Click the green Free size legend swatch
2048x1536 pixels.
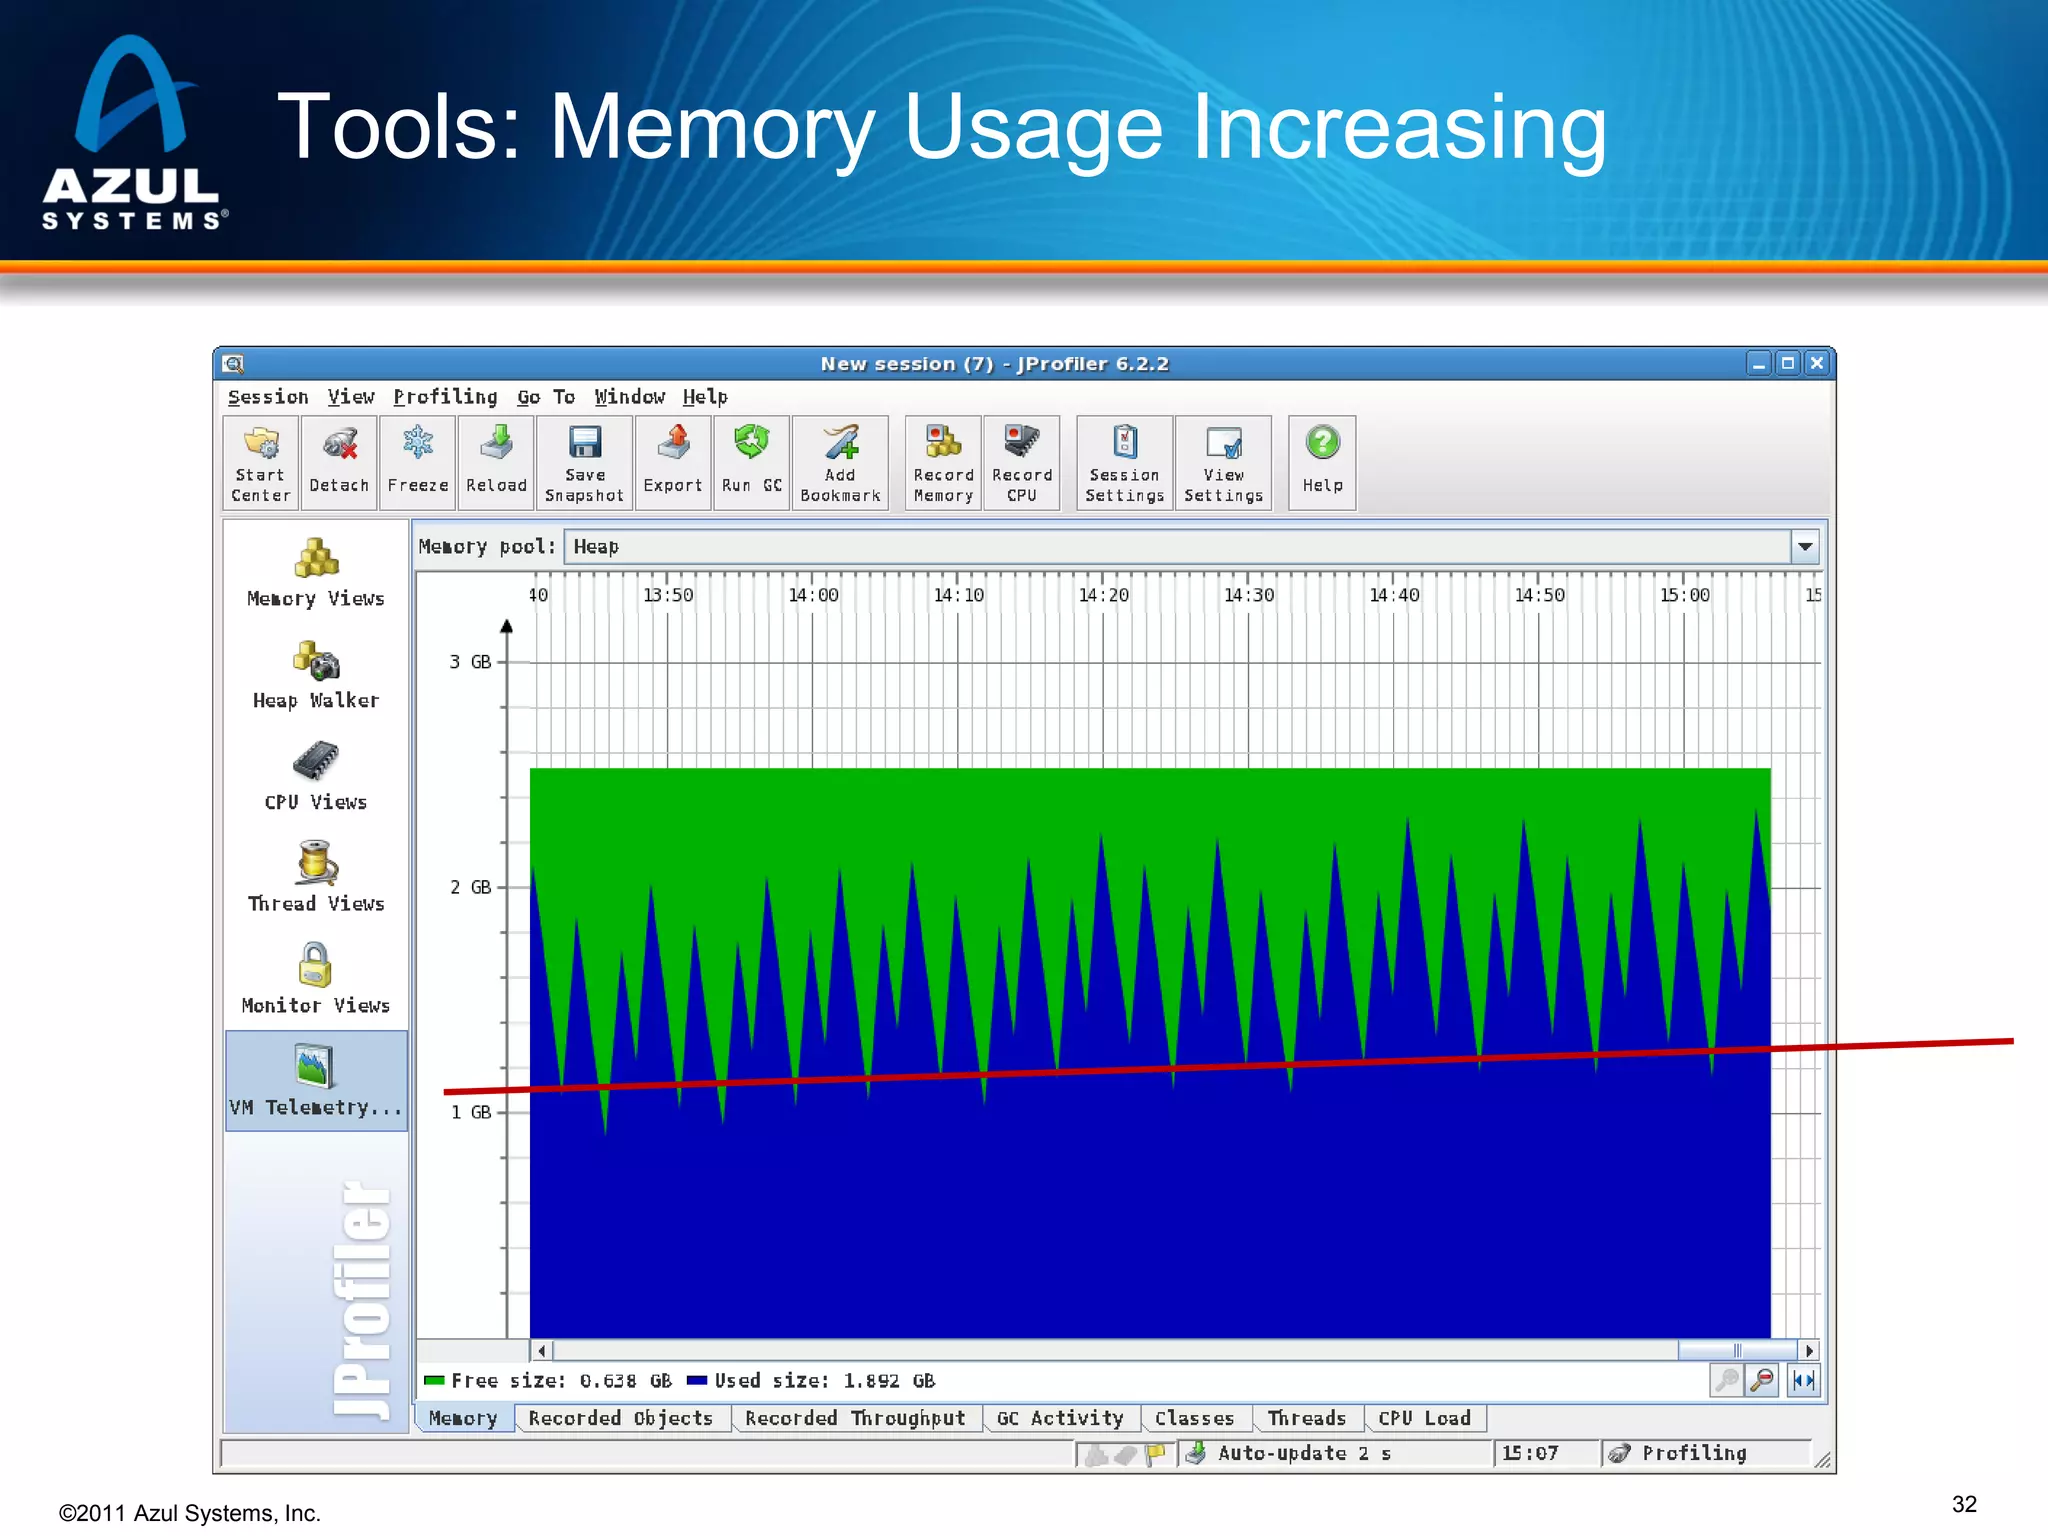coord(434,1381)
